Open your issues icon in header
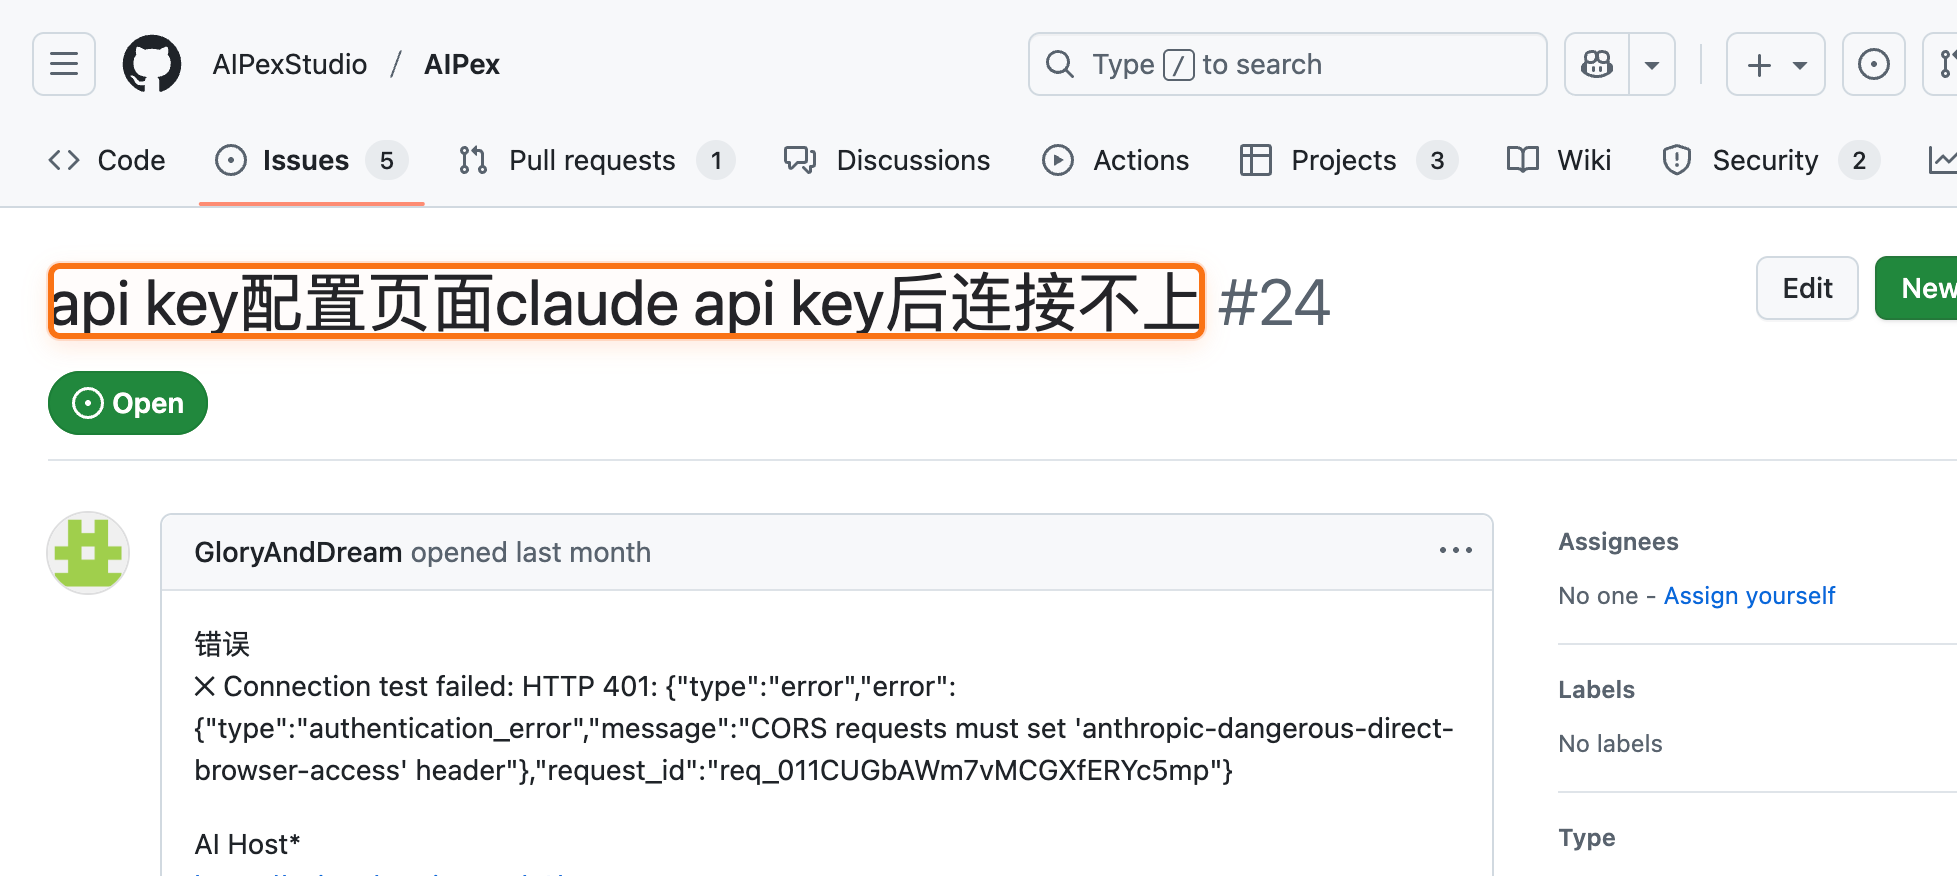1957x876 pixels. coord(1873,64)
